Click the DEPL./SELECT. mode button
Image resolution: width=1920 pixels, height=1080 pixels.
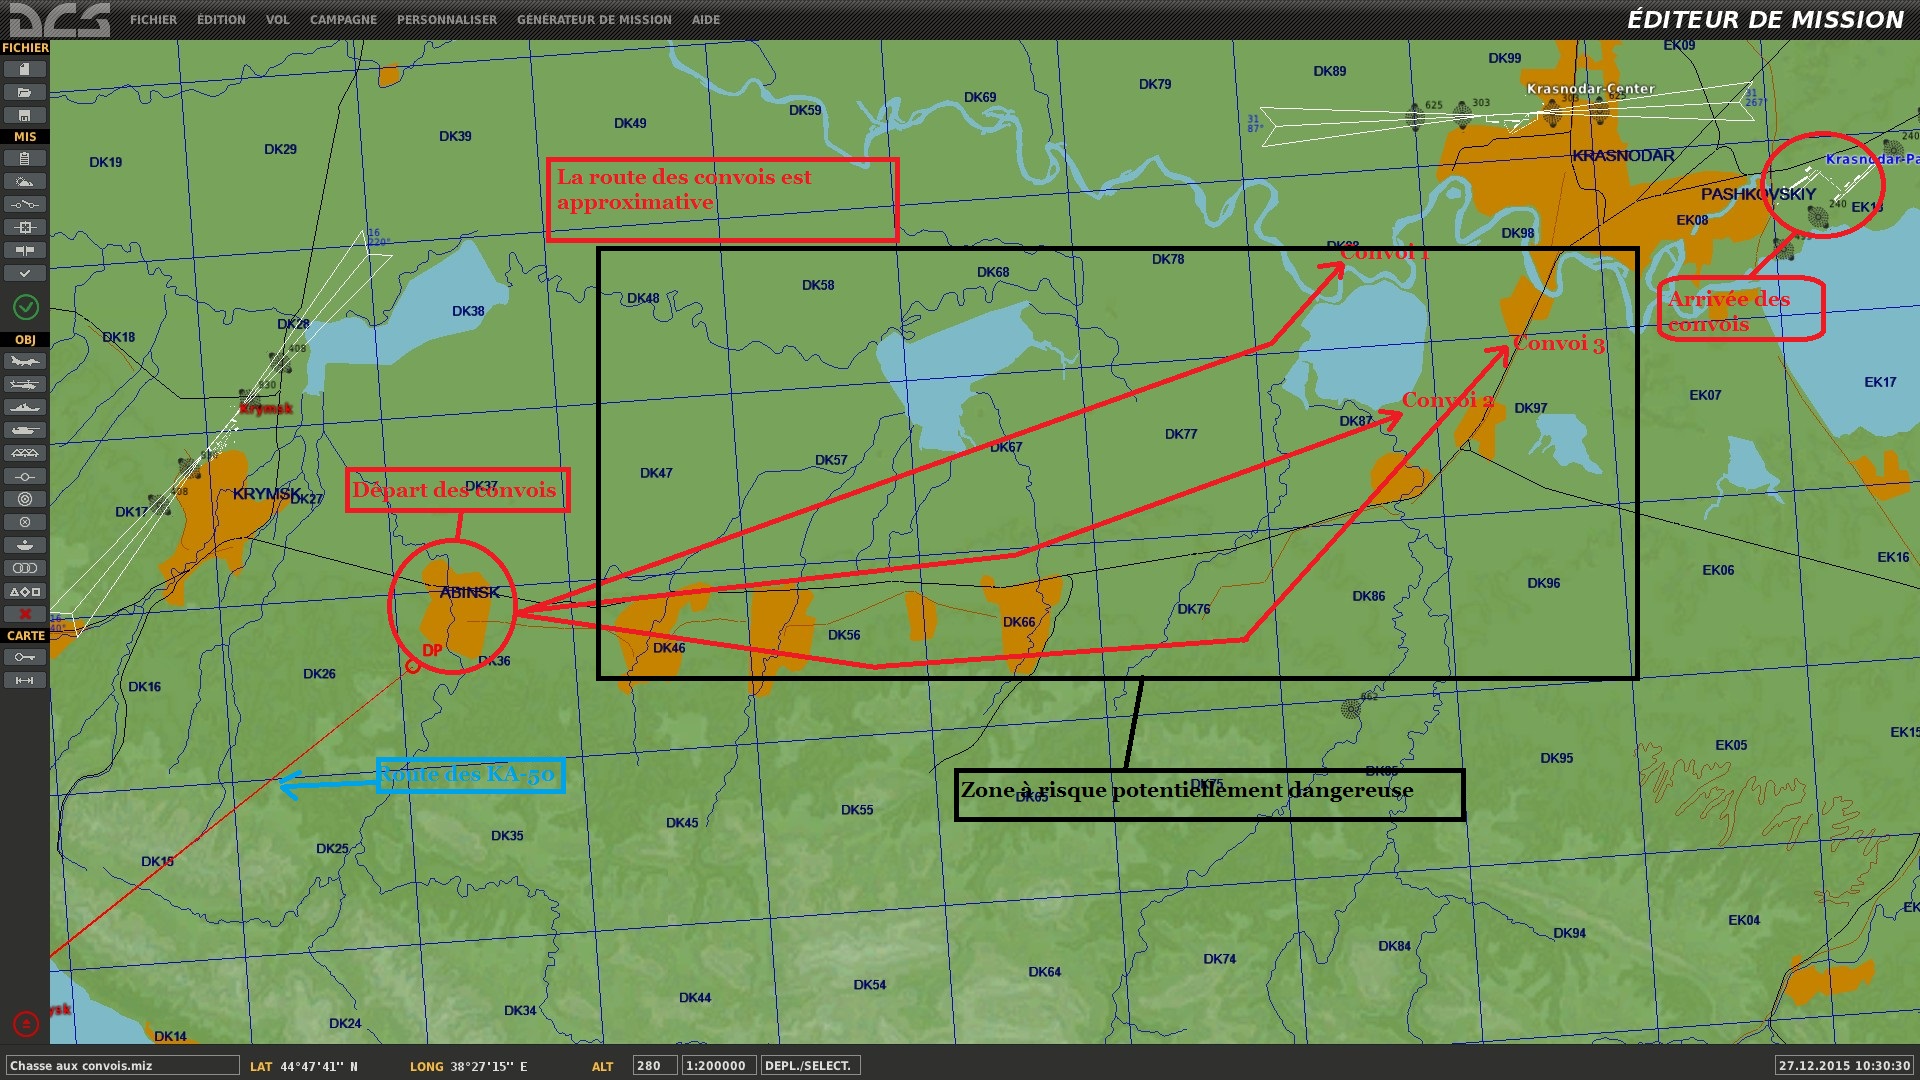point(810,1066)
